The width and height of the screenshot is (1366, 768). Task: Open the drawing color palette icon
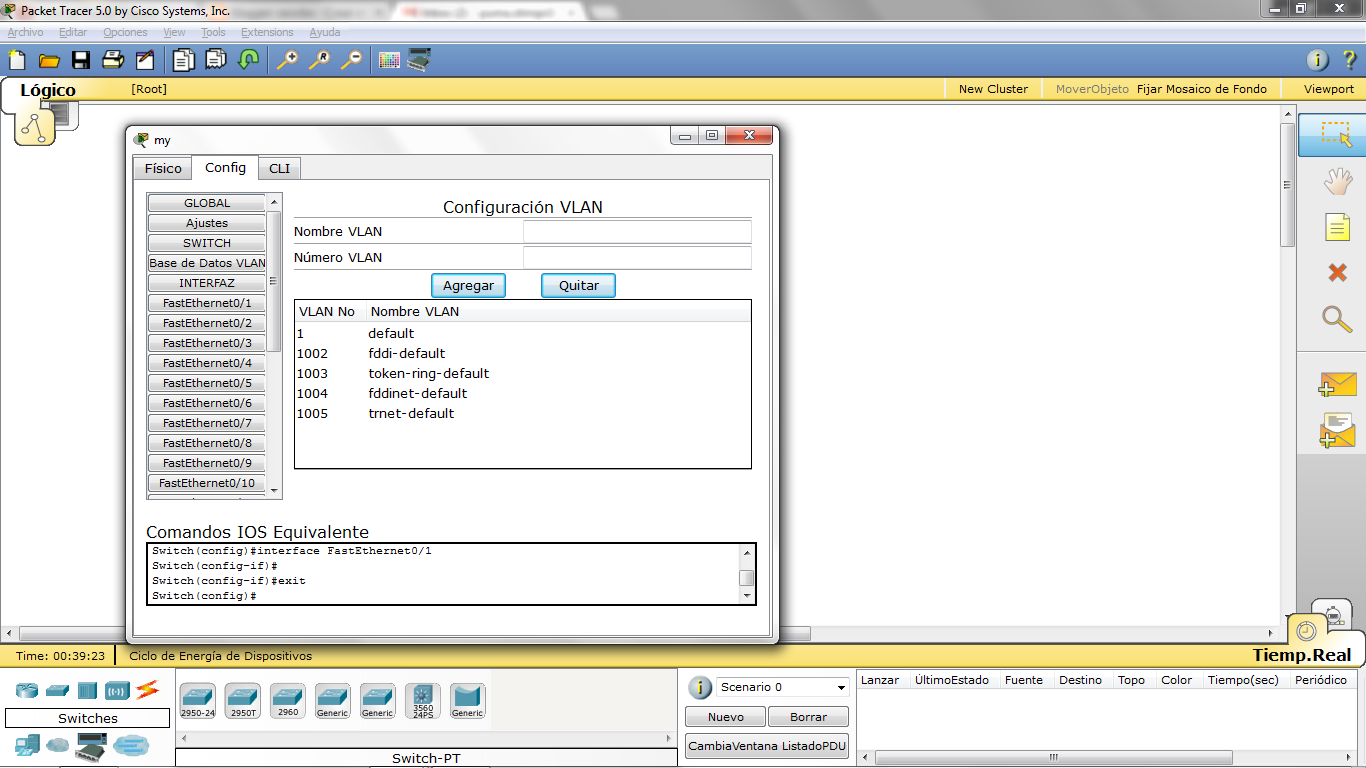[389, 60]
